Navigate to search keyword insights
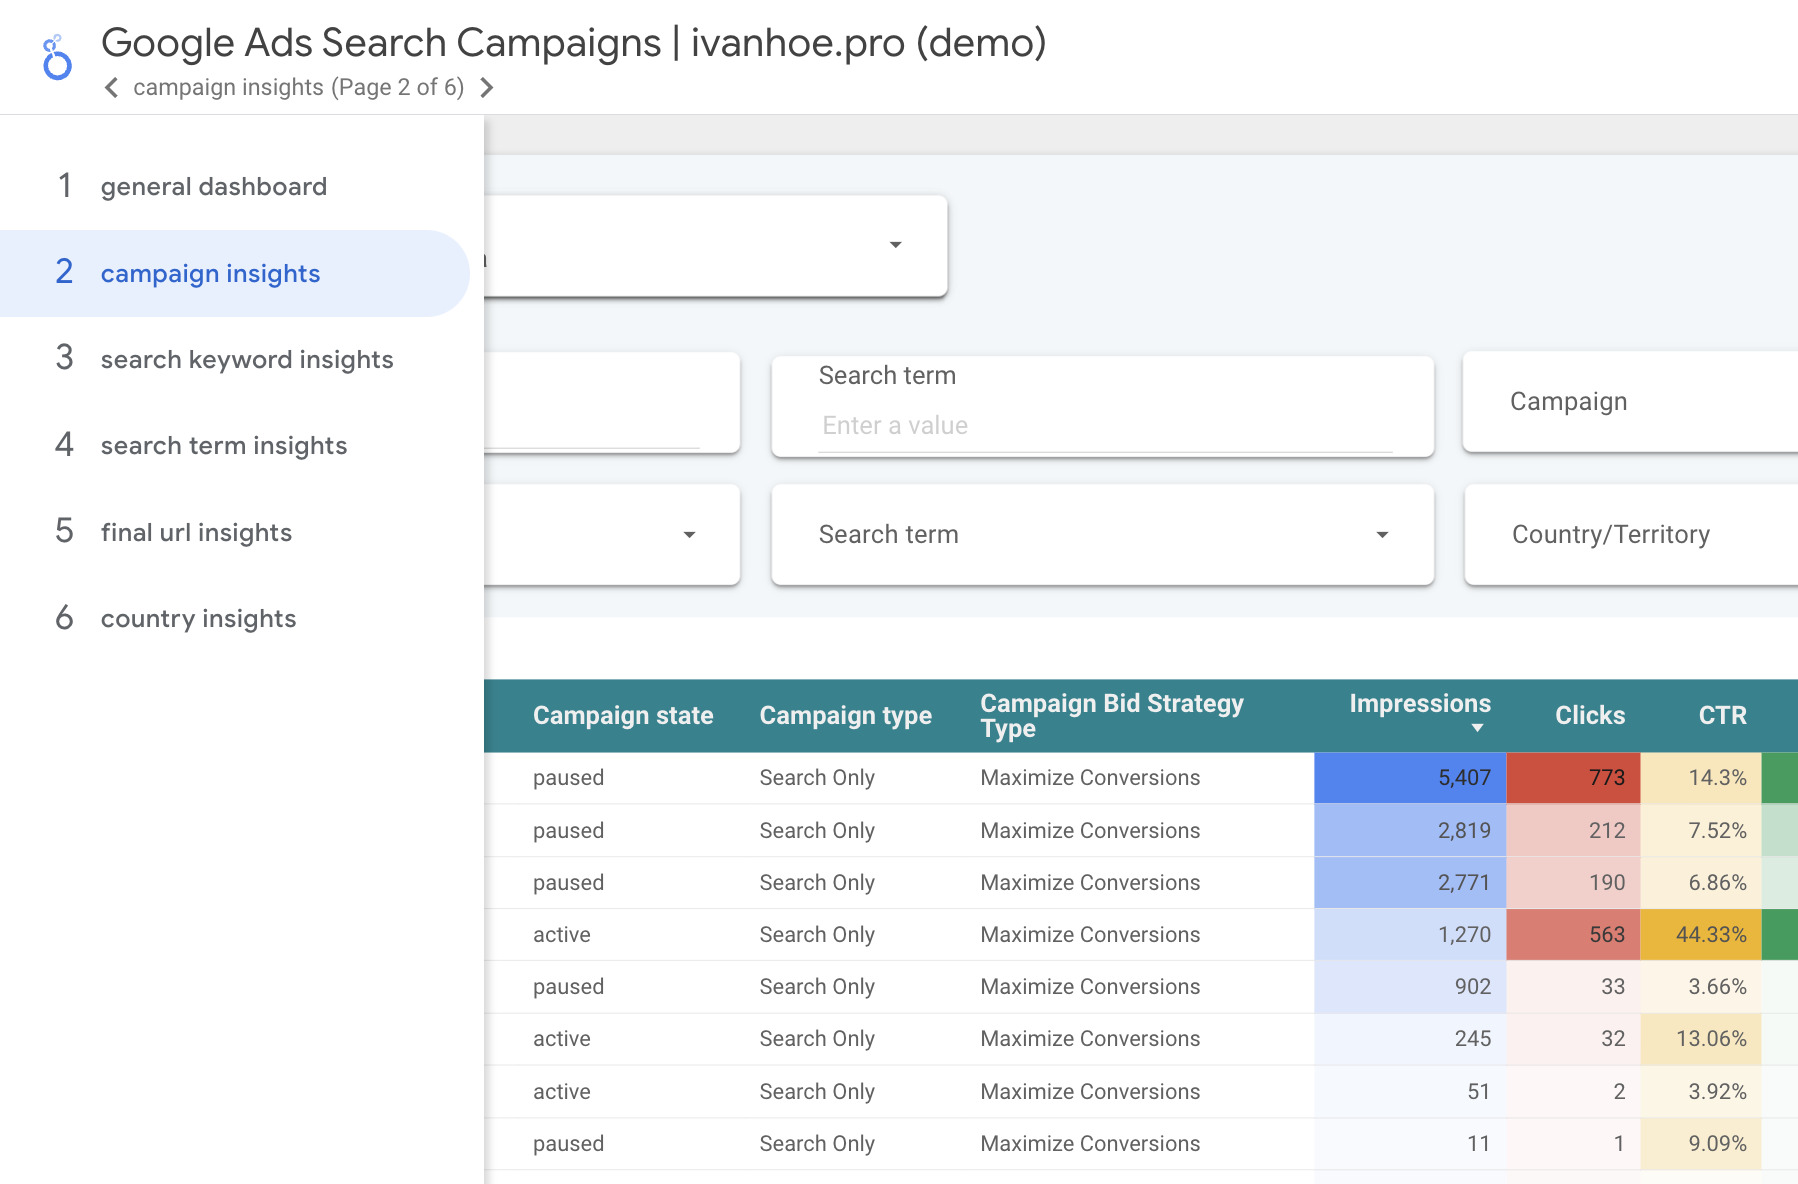This screenshot has width=1798, height=1184. click(x=246, y=360)
